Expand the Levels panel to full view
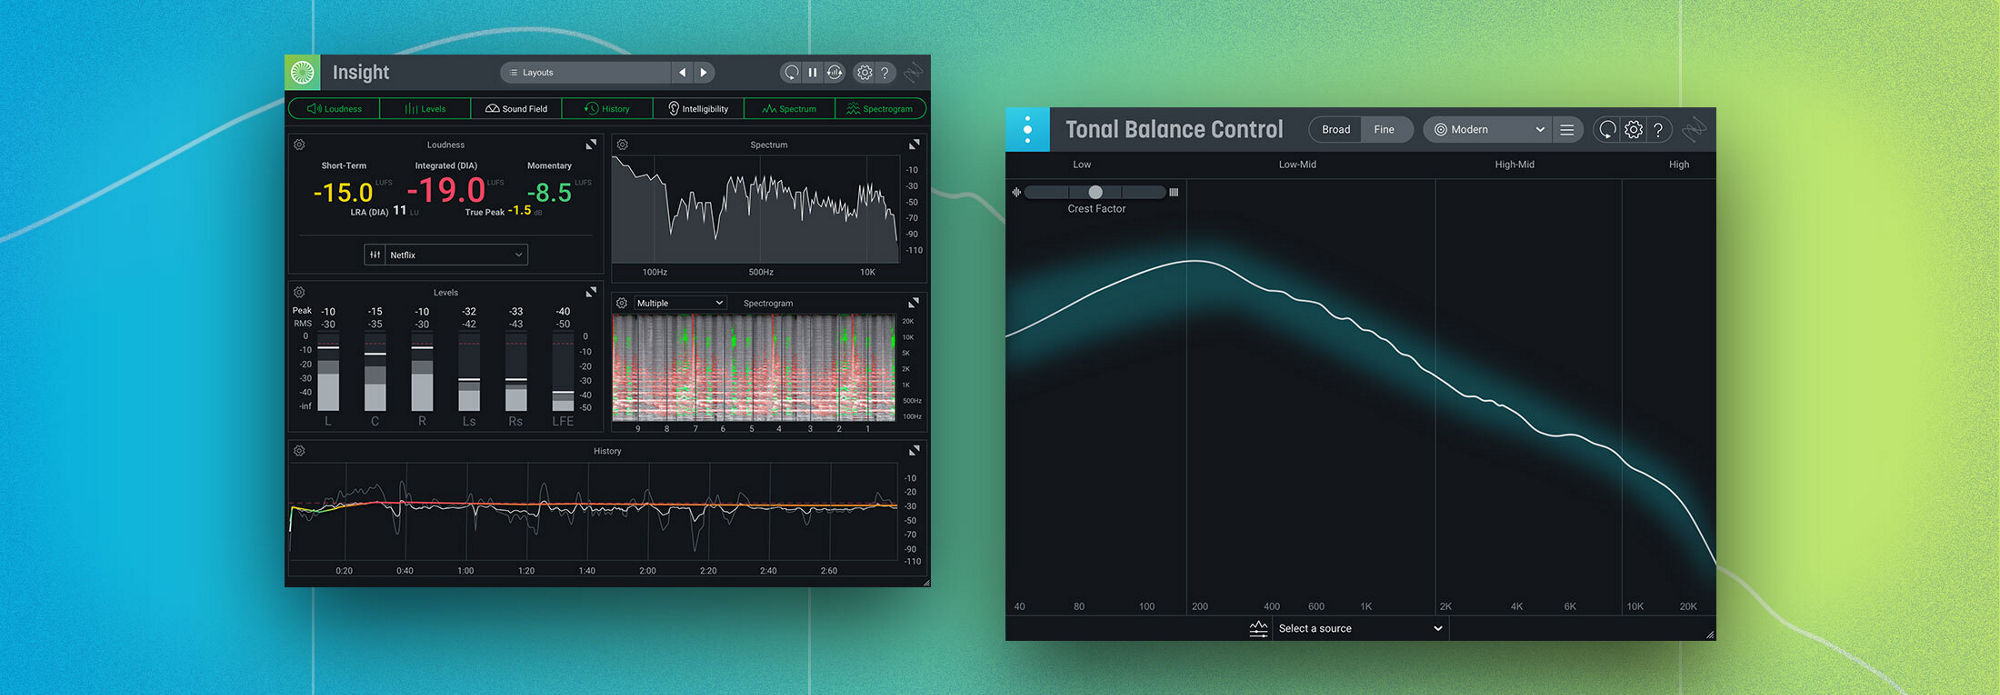Screen dimensions: 2000x695 (x=591, y=292)
